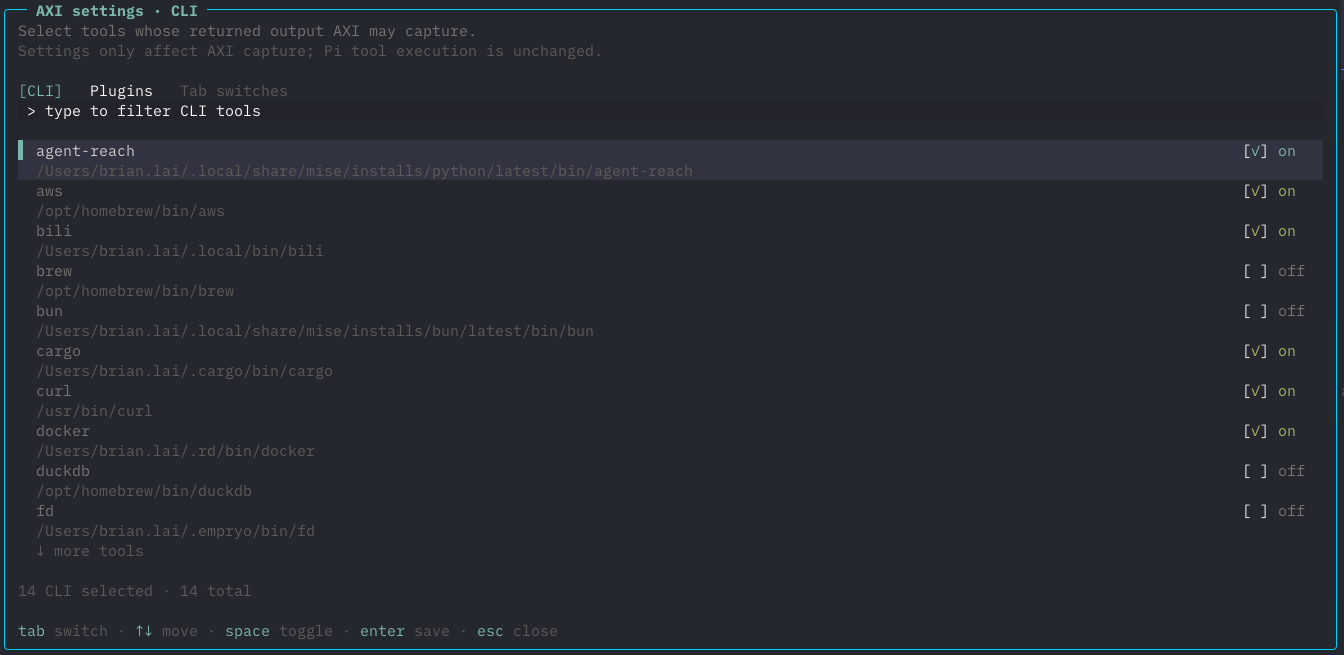Click the tab switch hint
Screen dimensions: 1344x655
tap(63, 631)
